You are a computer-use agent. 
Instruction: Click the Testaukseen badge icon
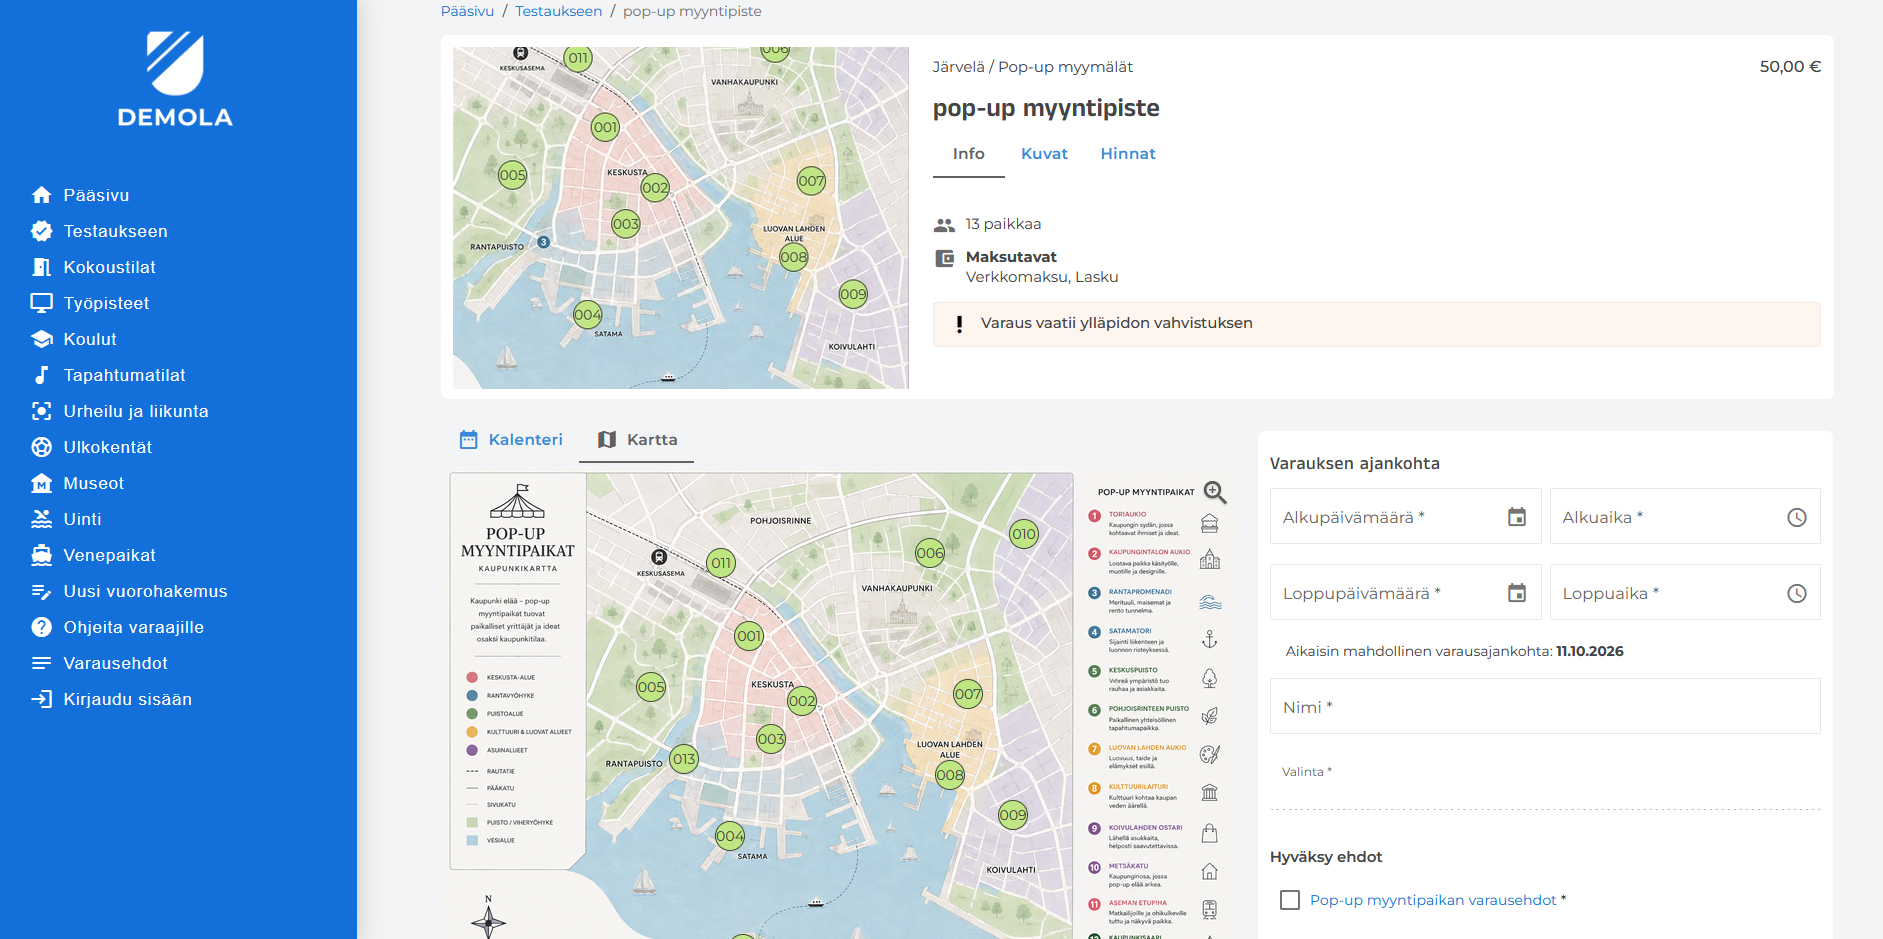[41, 231]
